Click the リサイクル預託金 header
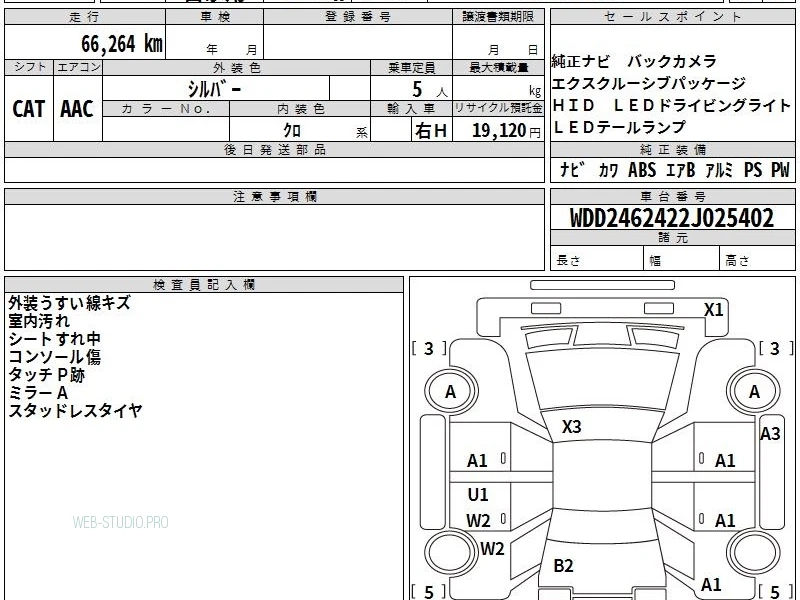Viewport: 800px width, 600px height. (498, 108)
